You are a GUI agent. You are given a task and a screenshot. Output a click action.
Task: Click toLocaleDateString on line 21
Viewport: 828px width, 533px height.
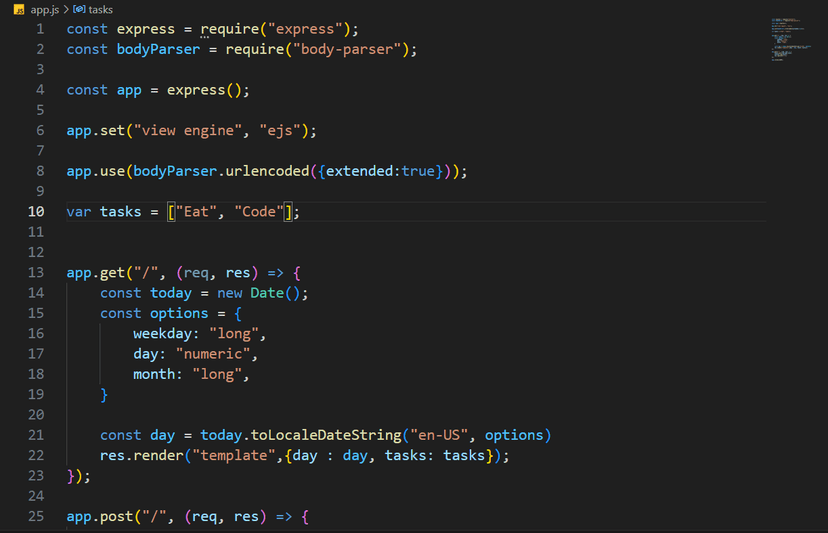pos(326,435)
